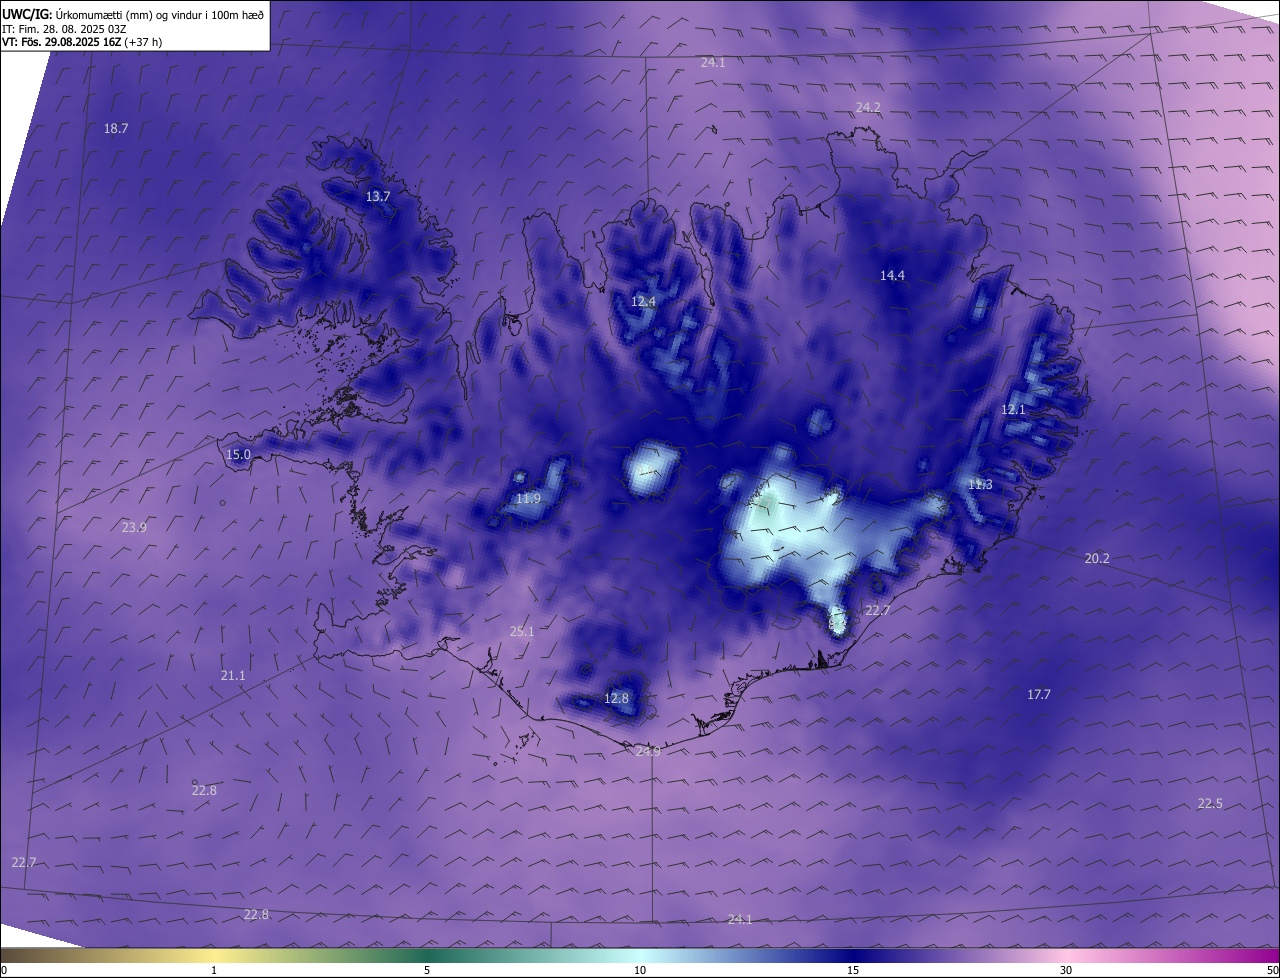1280x978 pixels.
Task: Click the 24.2 value label on the map
Action: (868, 107)
